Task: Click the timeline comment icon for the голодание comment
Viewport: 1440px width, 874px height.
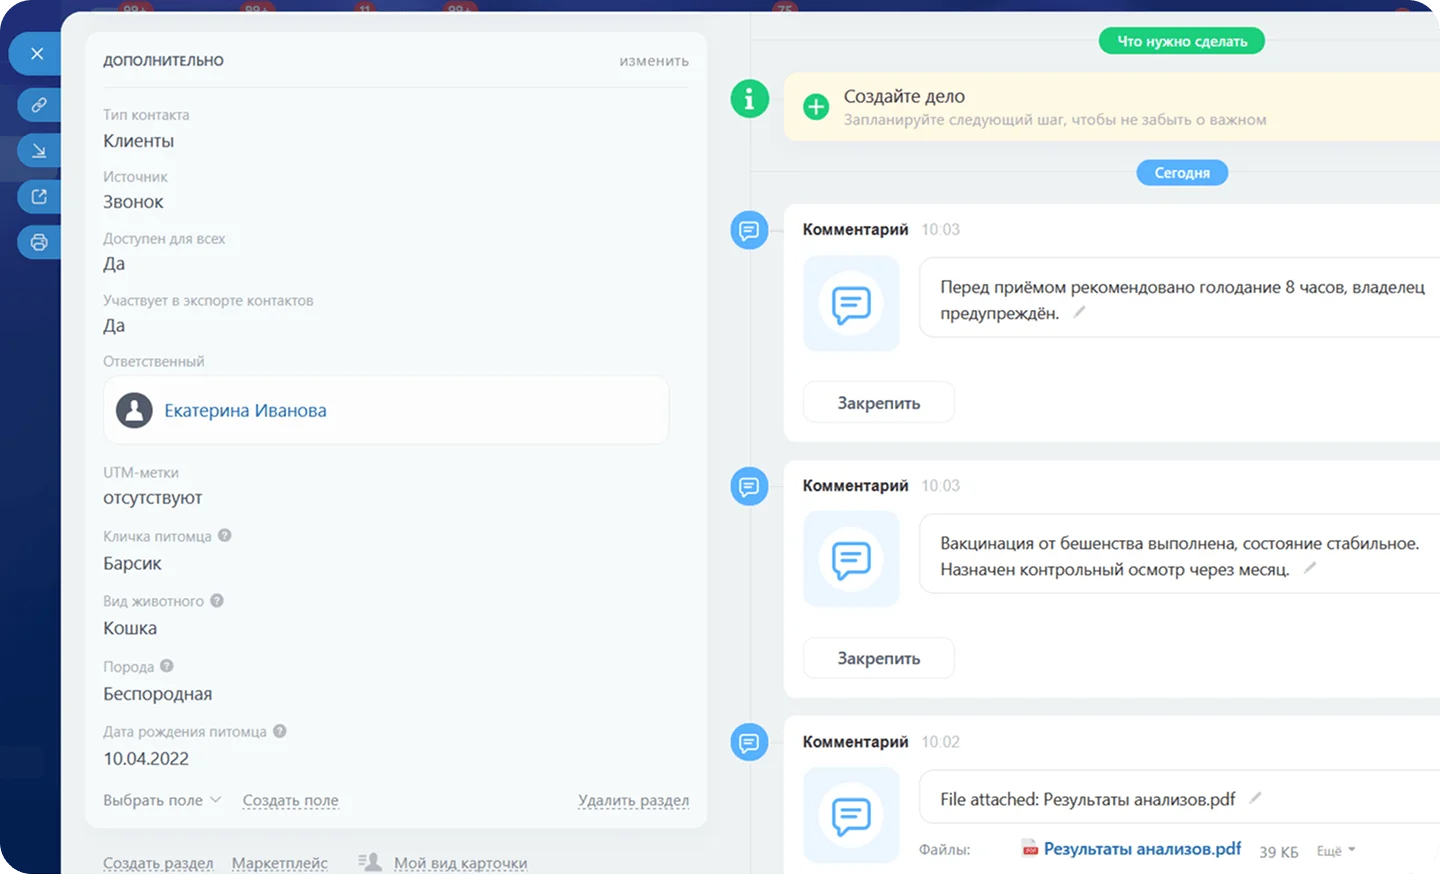Action: (749, 230)
